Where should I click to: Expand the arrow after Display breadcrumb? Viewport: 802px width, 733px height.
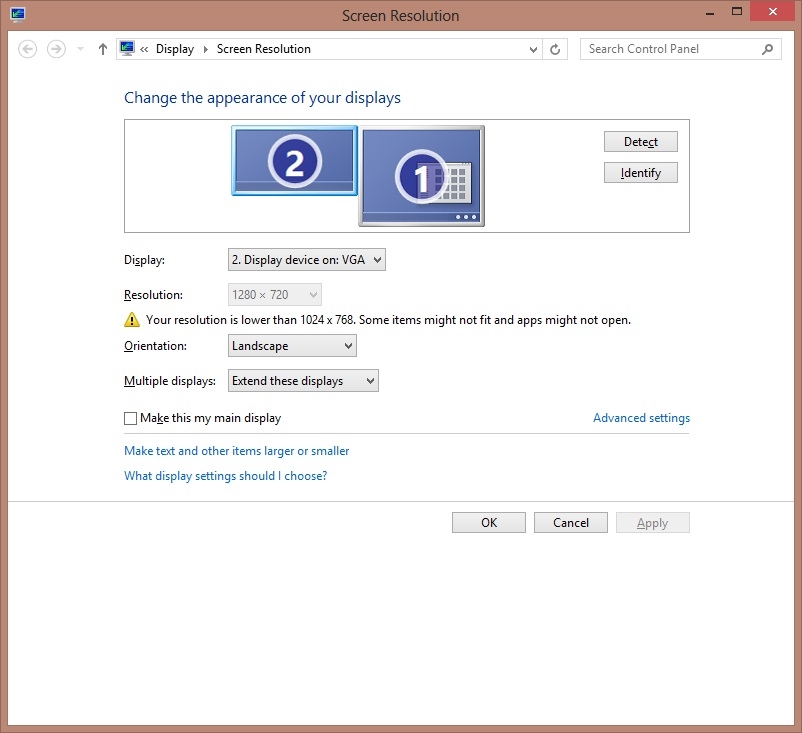[x=206, y=49]
